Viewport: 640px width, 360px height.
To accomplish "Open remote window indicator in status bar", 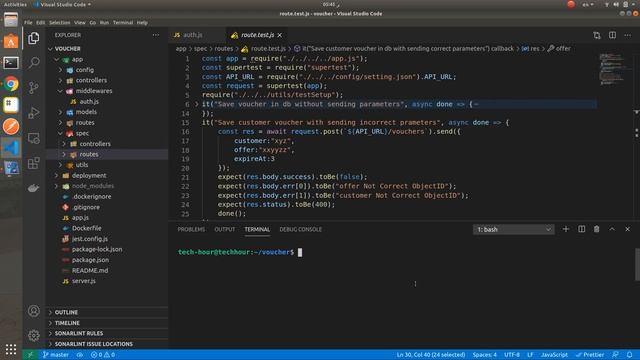I will point(30,355).
